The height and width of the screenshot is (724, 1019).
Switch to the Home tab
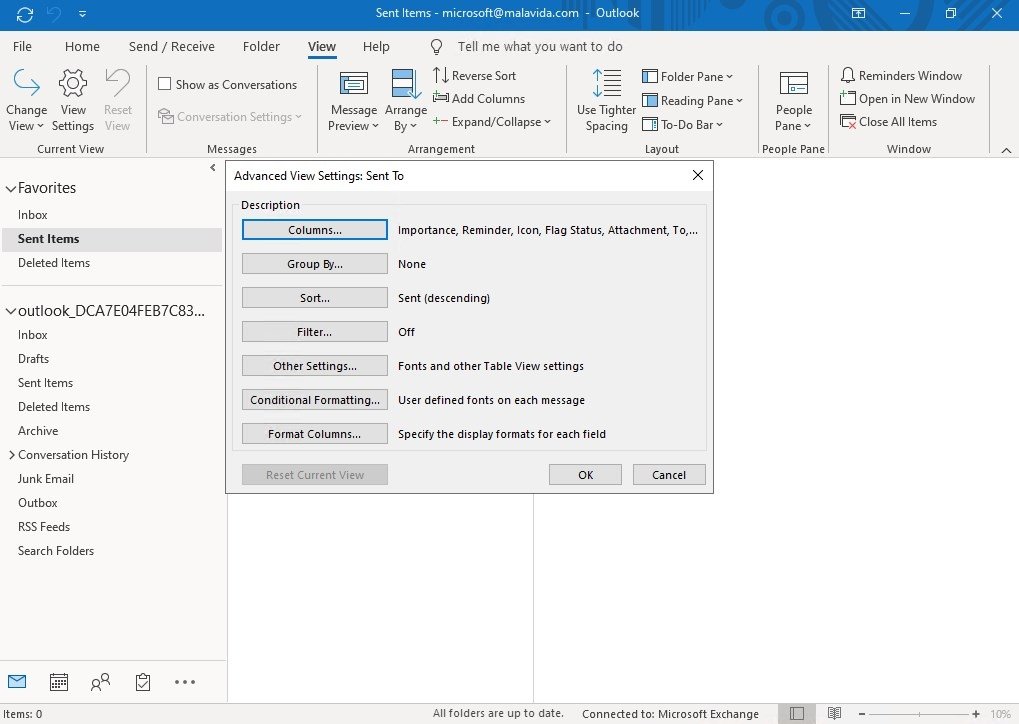tap(83, 47)
